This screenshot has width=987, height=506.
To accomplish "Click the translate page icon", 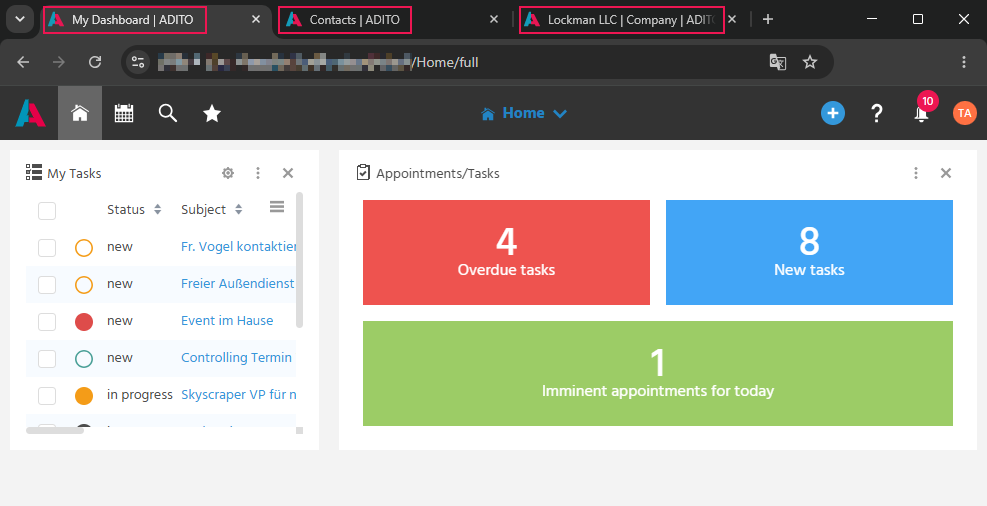I will [x=778, y=62].
